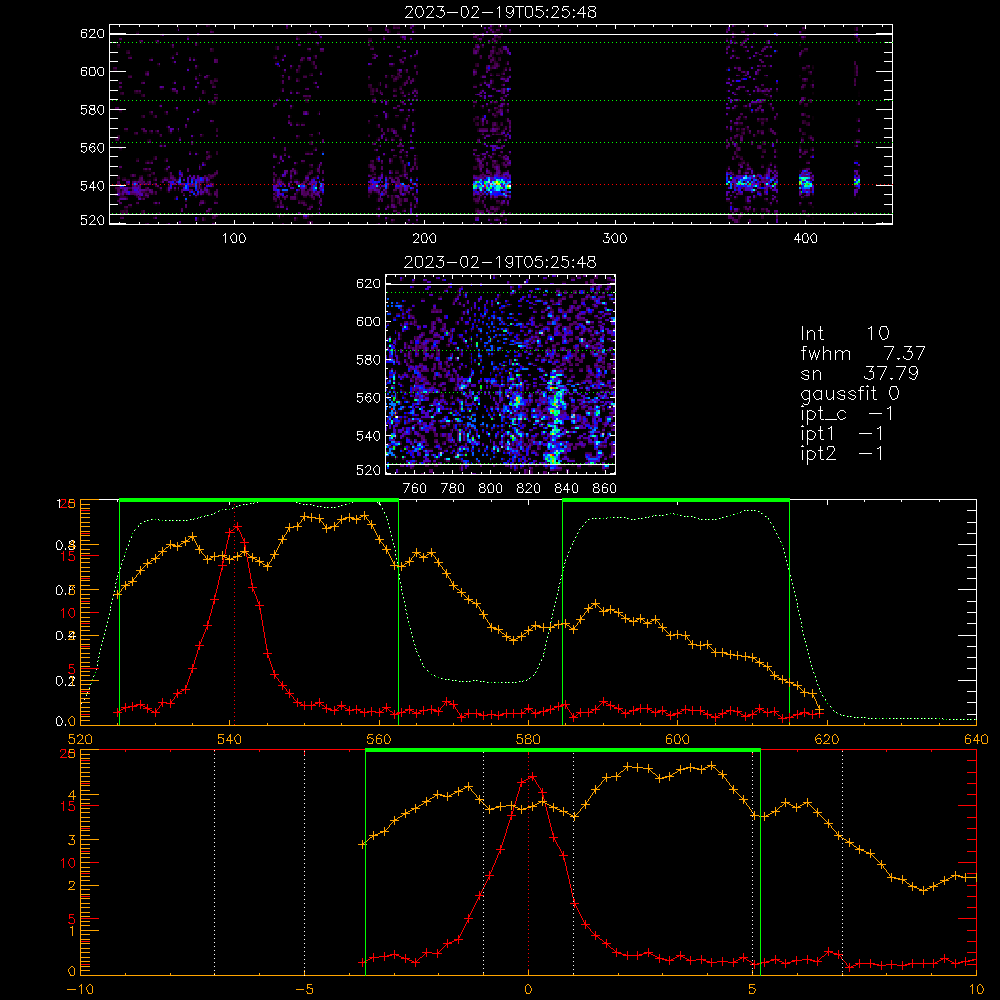1000x1000 pixels.
Task: Click x-axis label 520 of the profile plot
Action: coord(80,740)
